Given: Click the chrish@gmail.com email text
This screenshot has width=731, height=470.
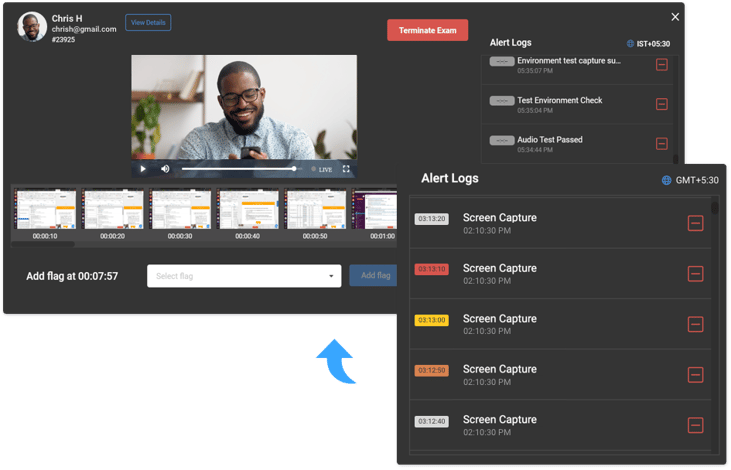Looking at the screenshot, I should pyautogui.click(x=84, y=29).
